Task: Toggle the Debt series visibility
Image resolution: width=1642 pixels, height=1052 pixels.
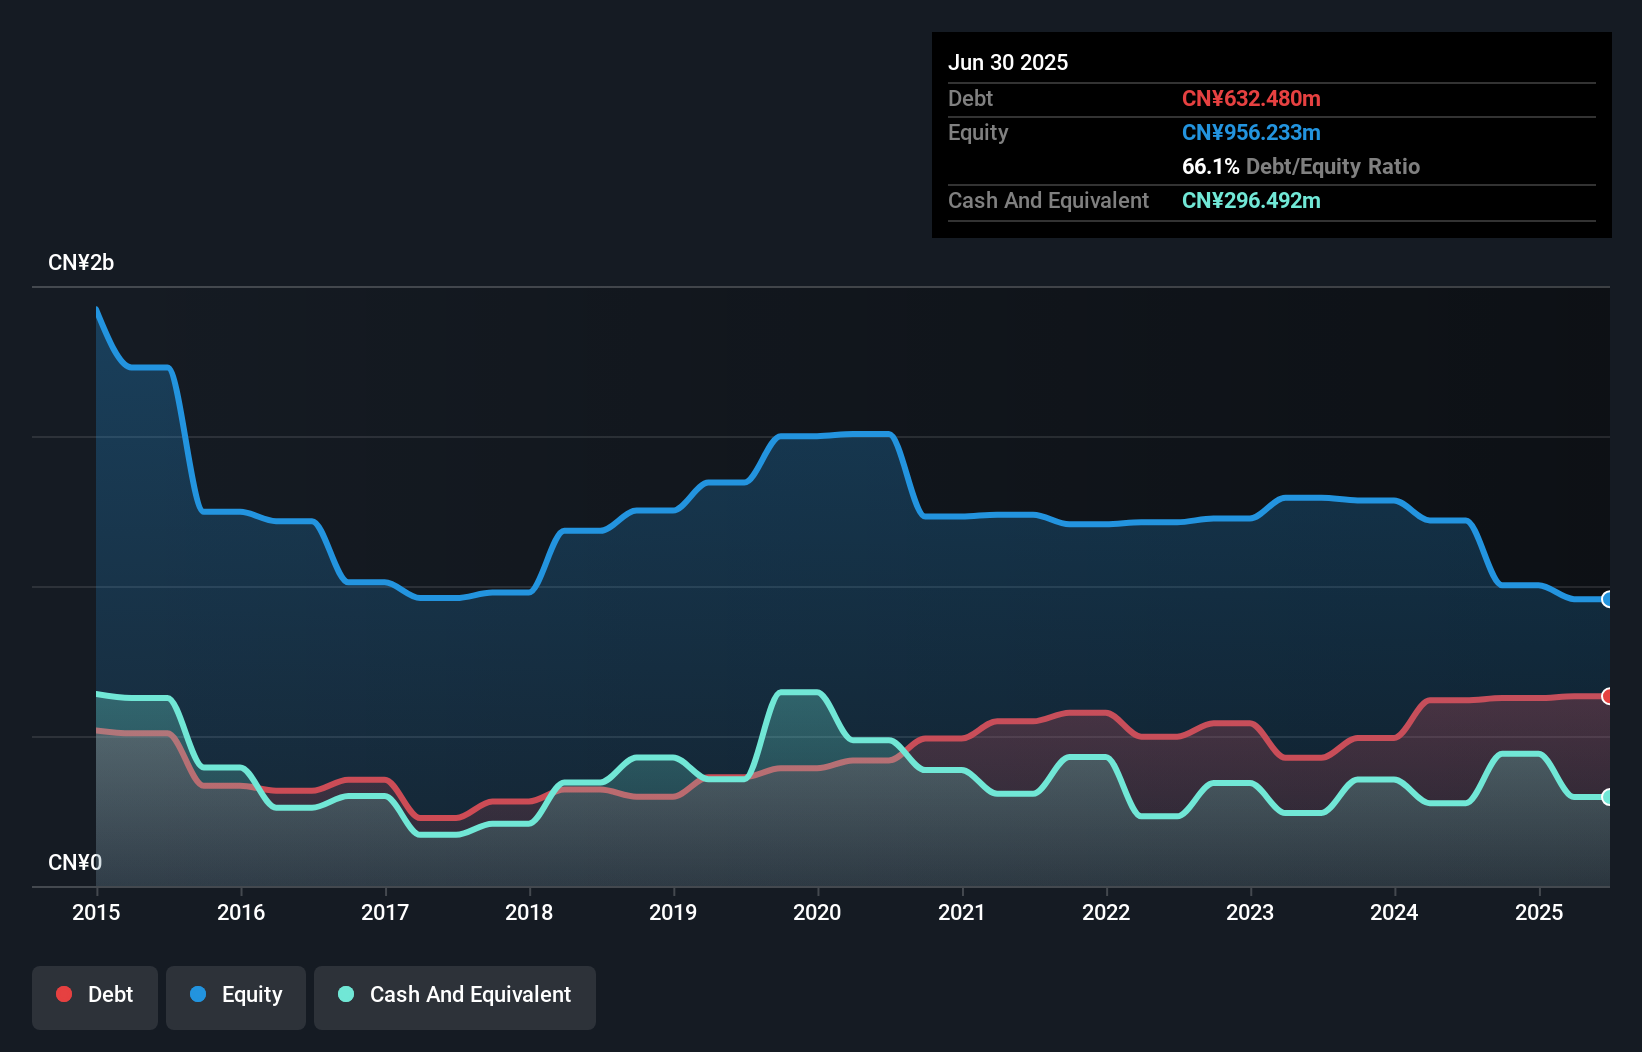Action: tap(94, 997)
